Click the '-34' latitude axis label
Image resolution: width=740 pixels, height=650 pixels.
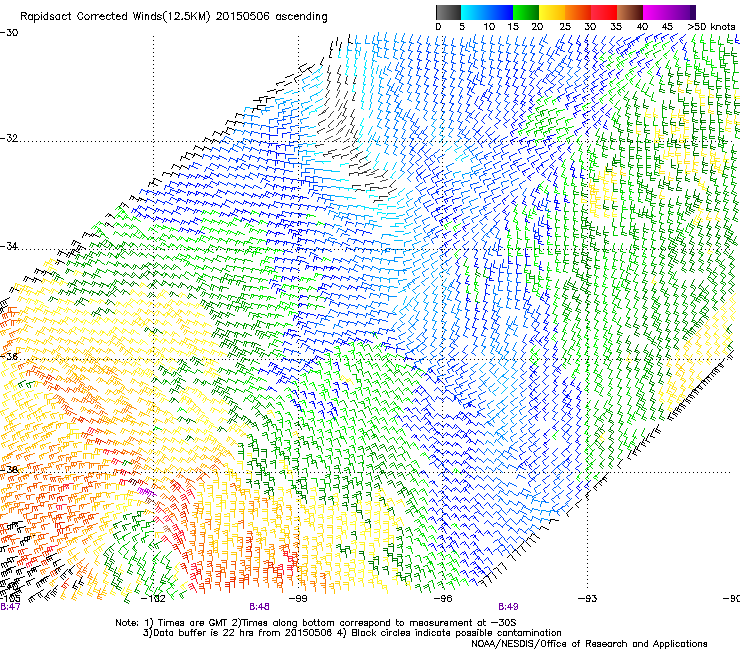9,246
